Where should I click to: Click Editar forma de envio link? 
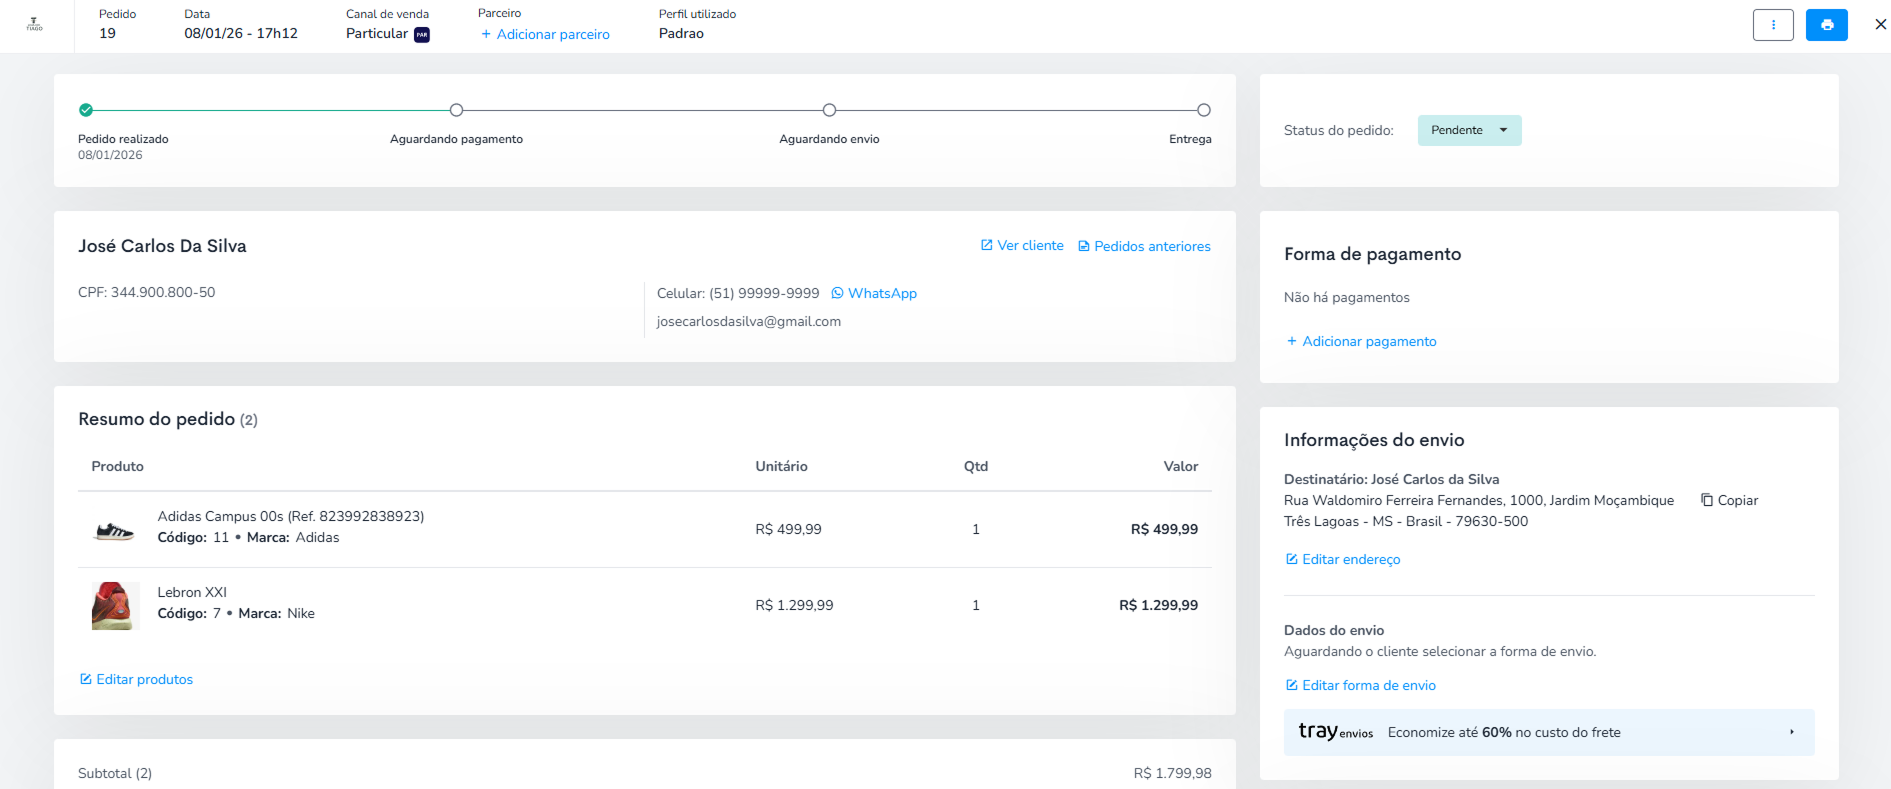tap(1361, 685)
